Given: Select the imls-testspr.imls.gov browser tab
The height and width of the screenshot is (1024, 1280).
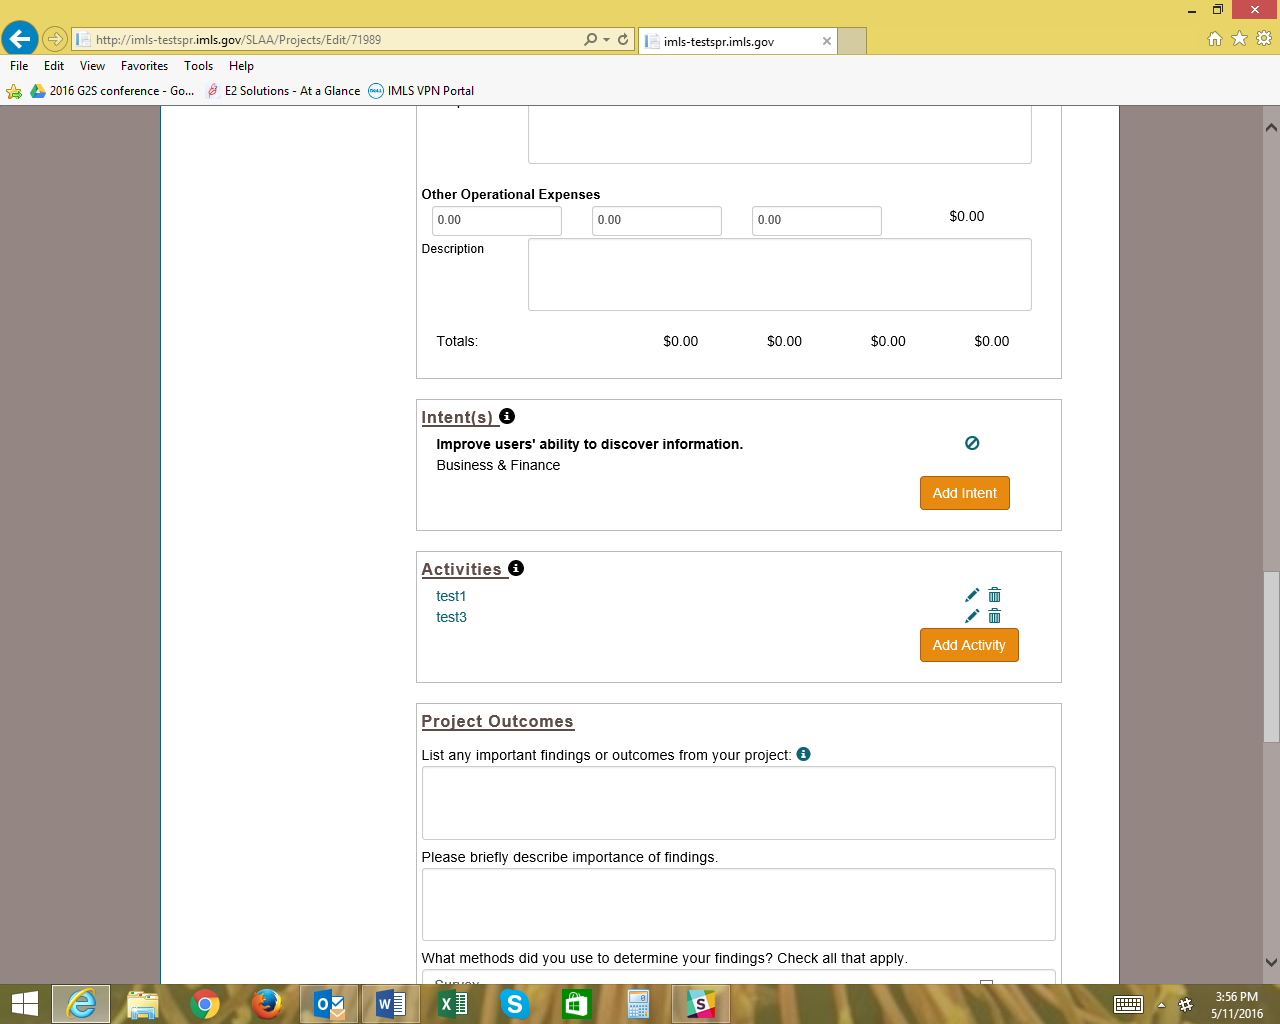Looking at the screenshot, I should click(738, 41).
